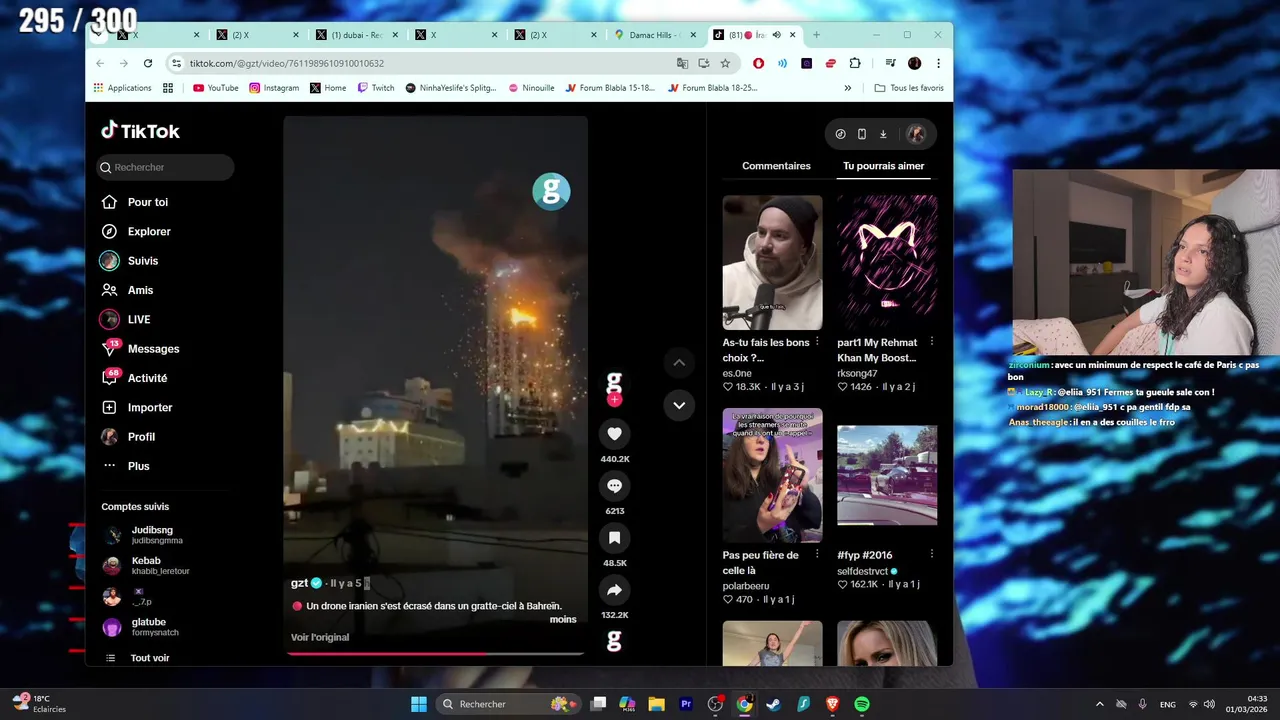This screenshot has height=720, width=1280.
Task: Open the Chrome extensions puzzle icon
Action: pos(854,63)
